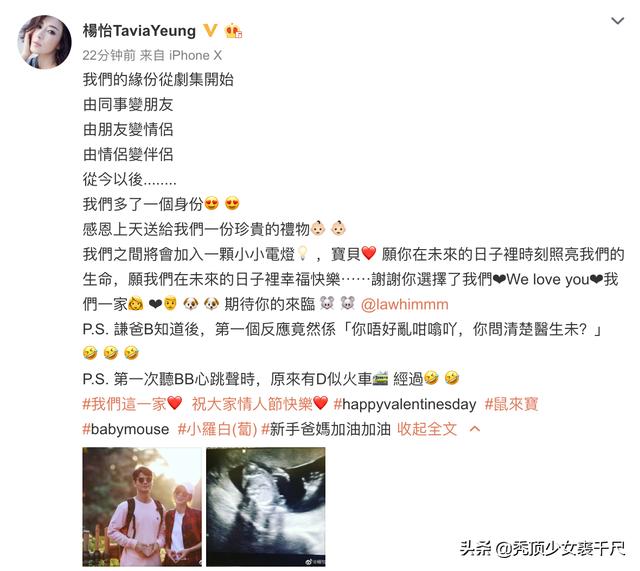Click the 22分钟前 post timestamp

[109, 55]
